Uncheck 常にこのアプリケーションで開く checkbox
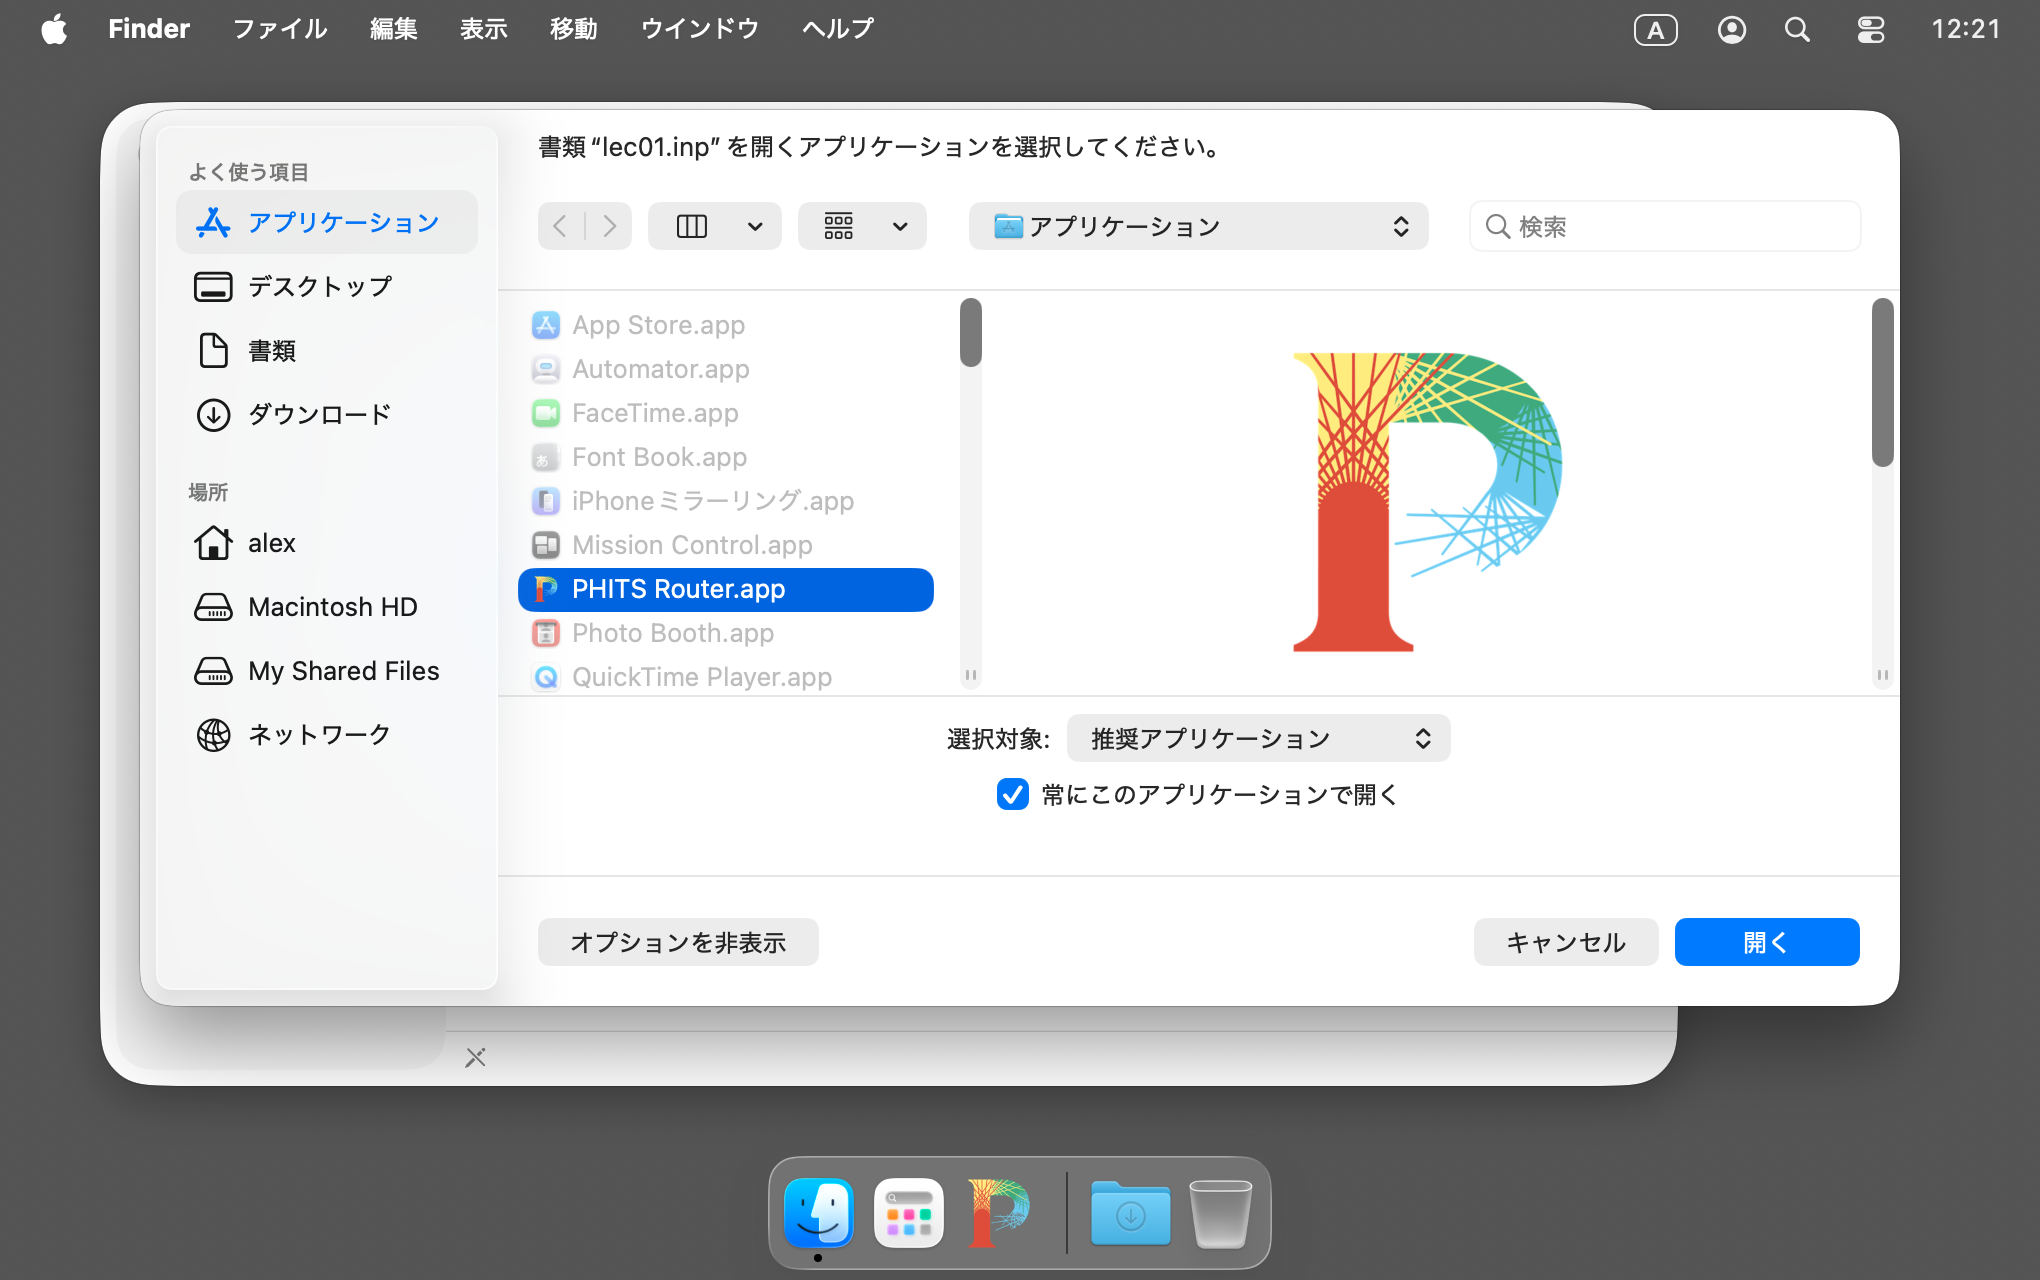 click(1012, 794)
